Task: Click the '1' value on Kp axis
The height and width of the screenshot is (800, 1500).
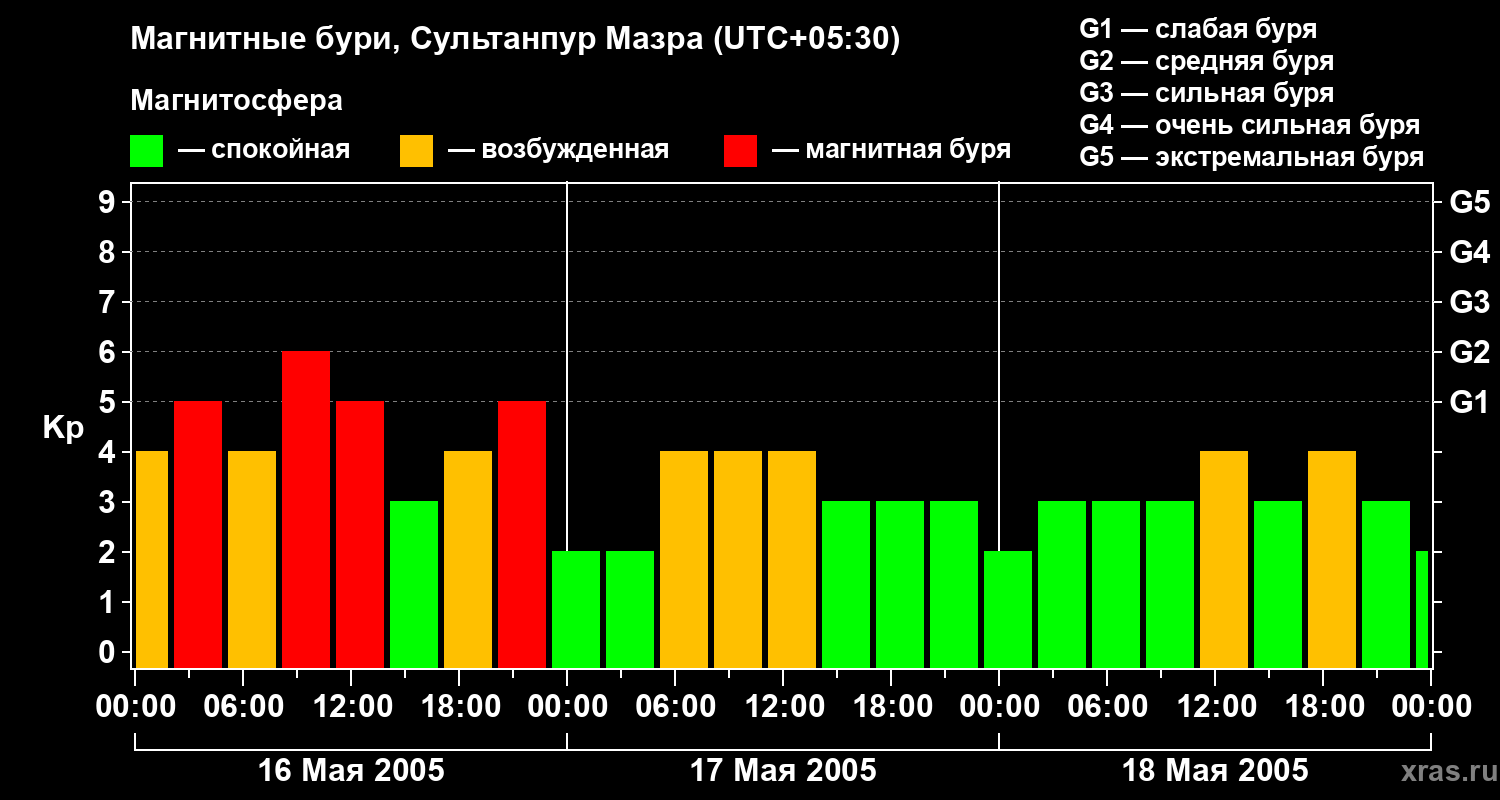Action: (109, 602)
